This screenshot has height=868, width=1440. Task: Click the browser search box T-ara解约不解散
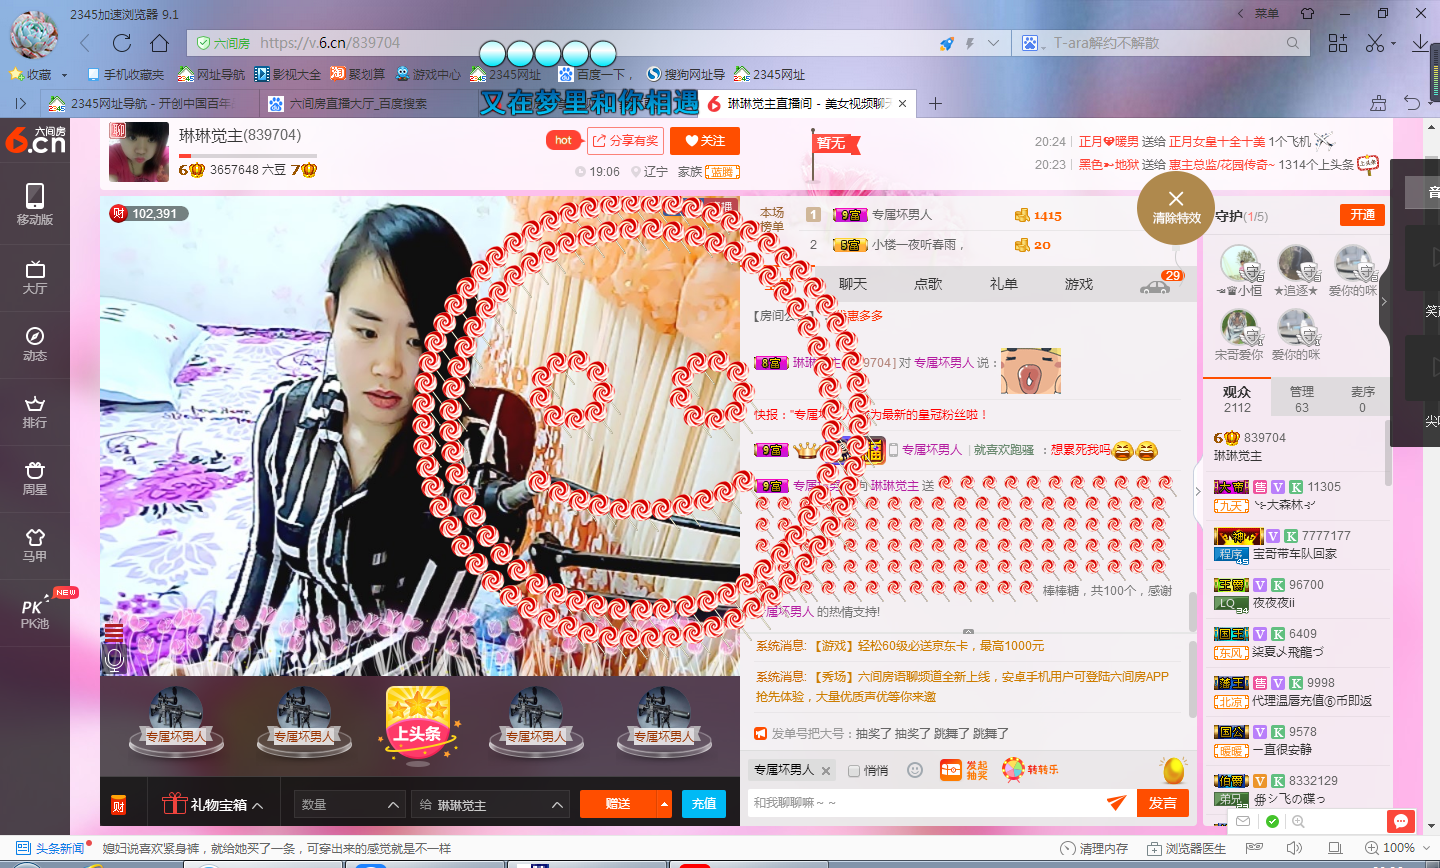pyautogui.click(x=1165, y=43)
